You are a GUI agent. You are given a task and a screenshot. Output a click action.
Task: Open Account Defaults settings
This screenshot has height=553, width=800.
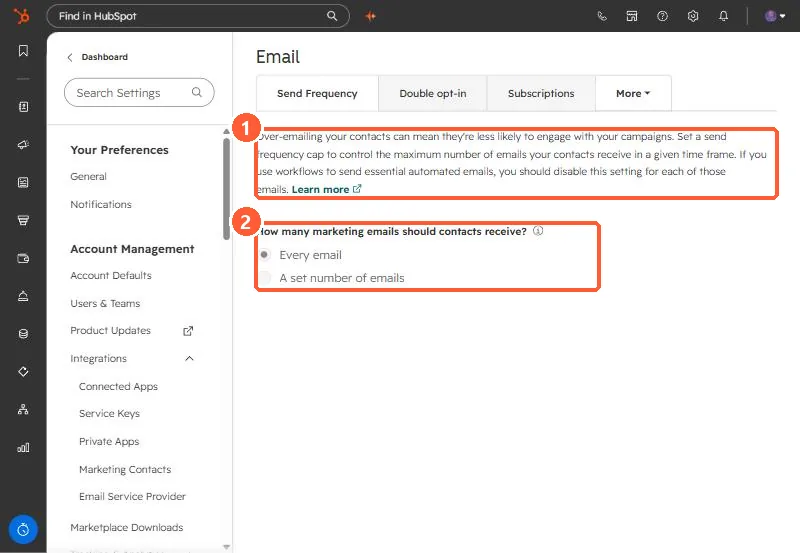coord(111,275)
